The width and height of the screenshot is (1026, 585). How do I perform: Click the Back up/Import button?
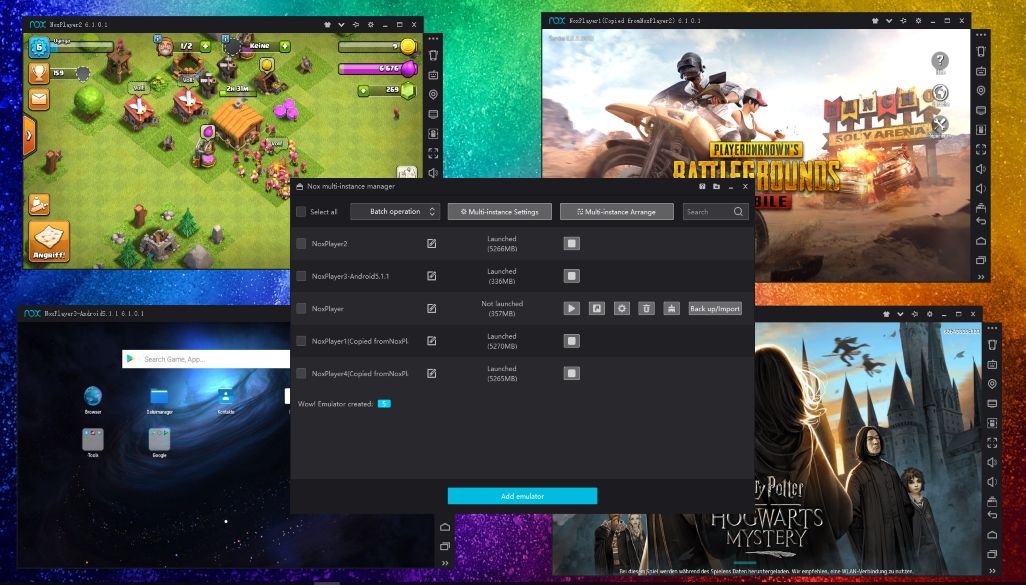coord(715,308)
